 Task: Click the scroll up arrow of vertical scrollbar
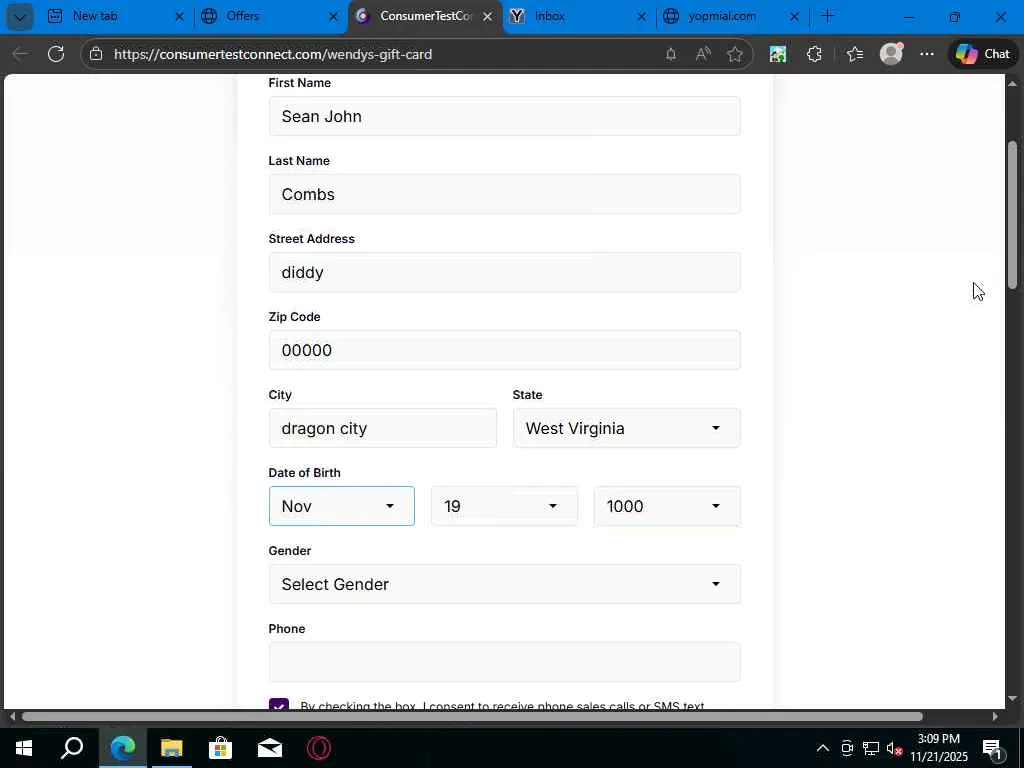[1012, 83]
